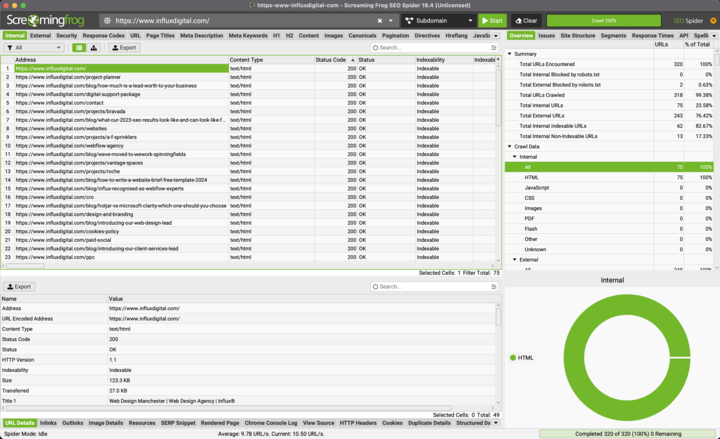This screenshot has height=439, width=720.
Task: Collapse the External tree node
Action: (x=514, y=259)
